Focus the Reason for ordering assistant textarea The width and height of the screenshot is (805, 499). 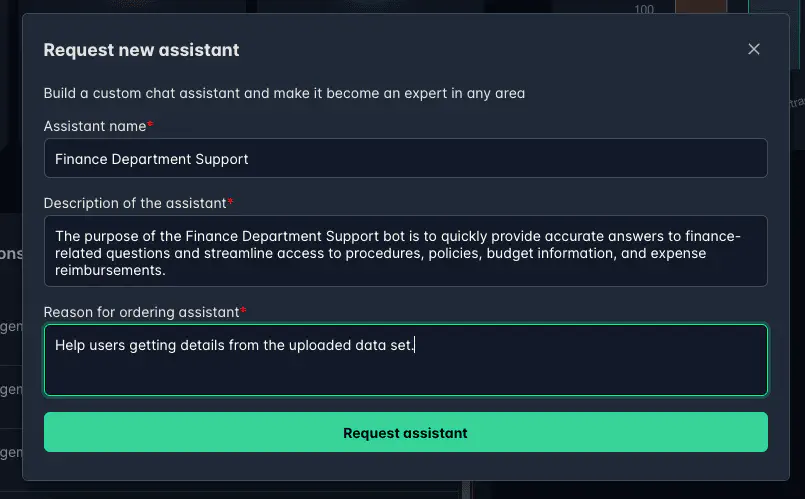(405, 370)
